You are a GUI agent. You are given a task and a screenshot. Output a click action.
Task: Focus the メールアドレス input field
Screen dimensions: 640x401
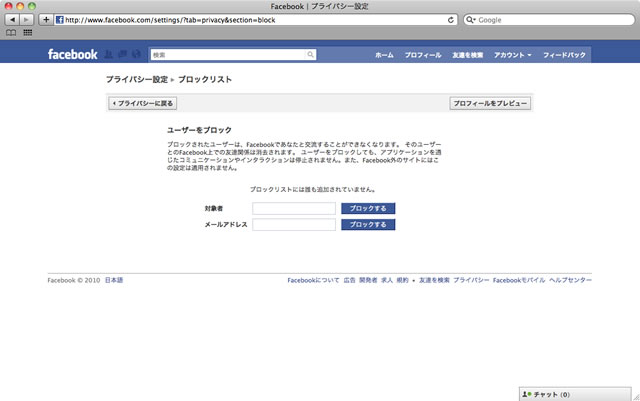pos(294,225)
